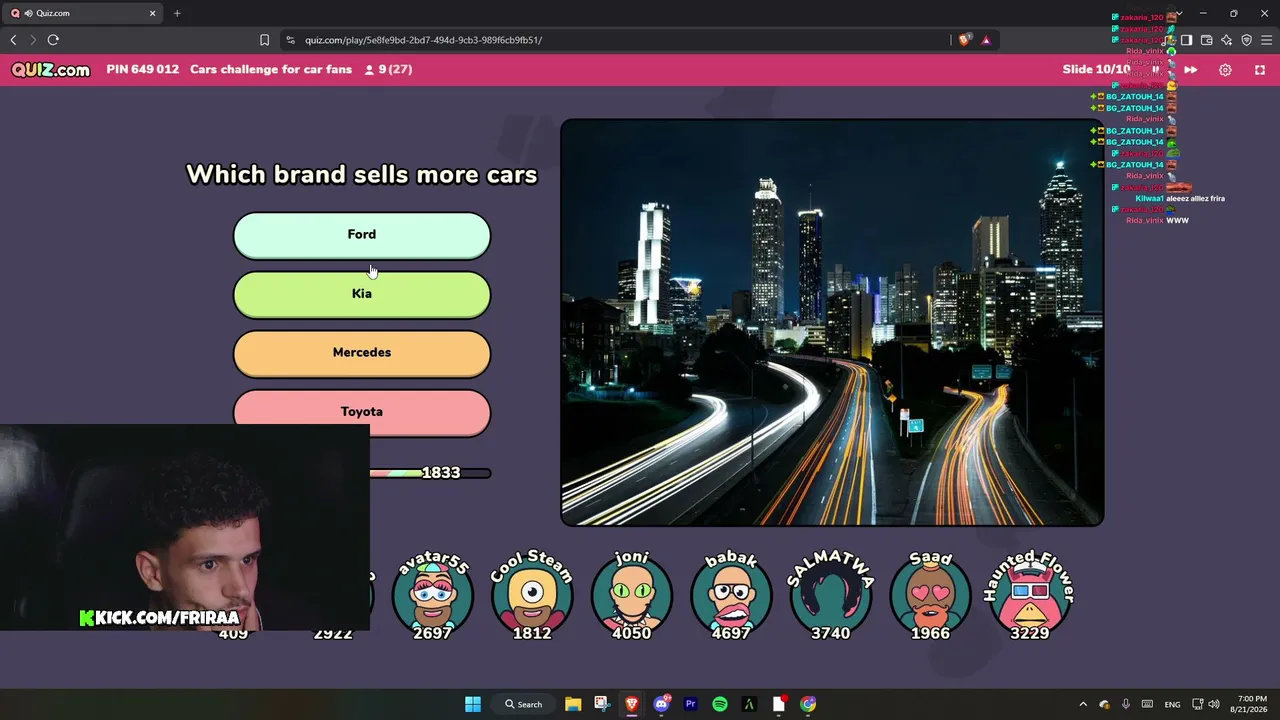Select the joni player avatar
1280x720 pixels.
click(x=632, y=595)
